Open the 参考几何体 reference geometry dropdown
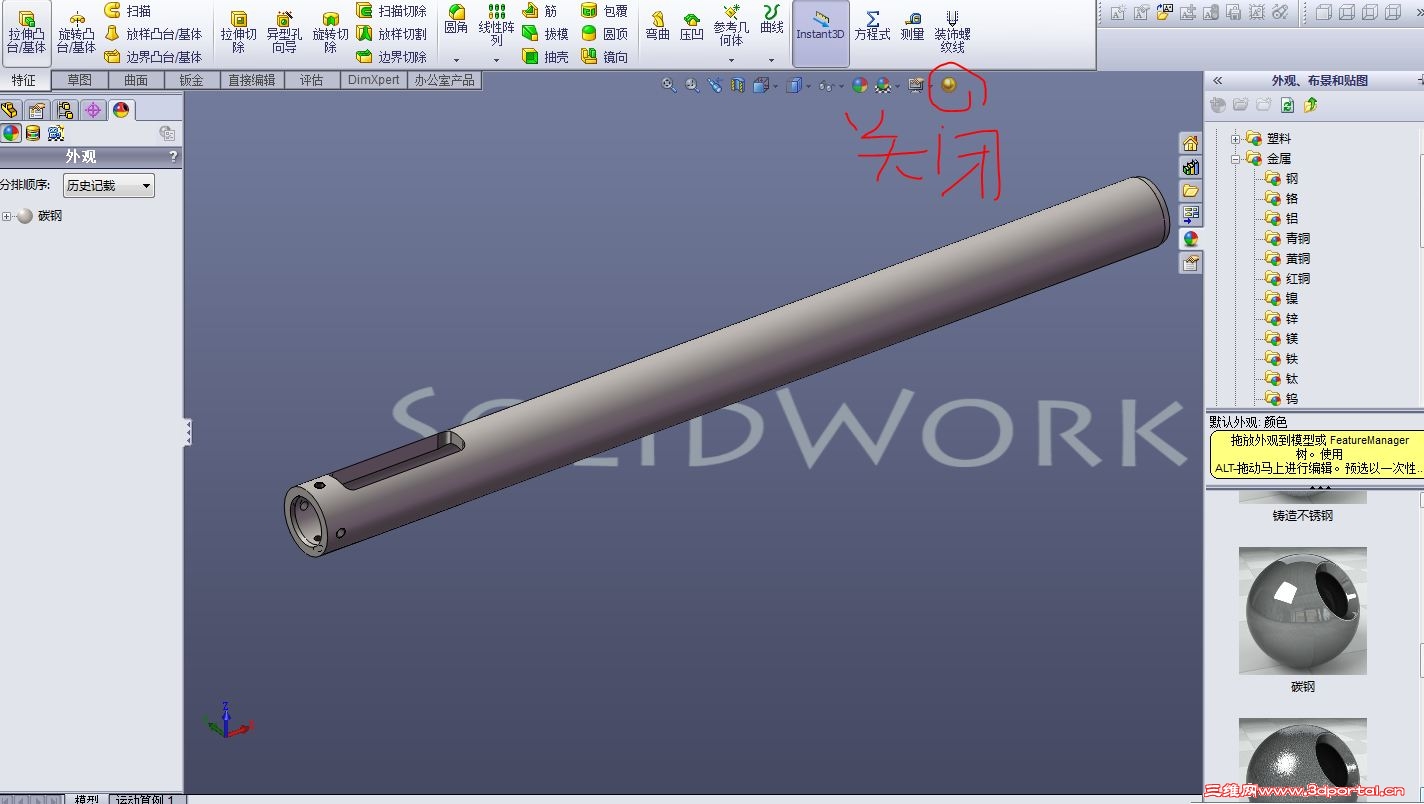 (731, 60)
